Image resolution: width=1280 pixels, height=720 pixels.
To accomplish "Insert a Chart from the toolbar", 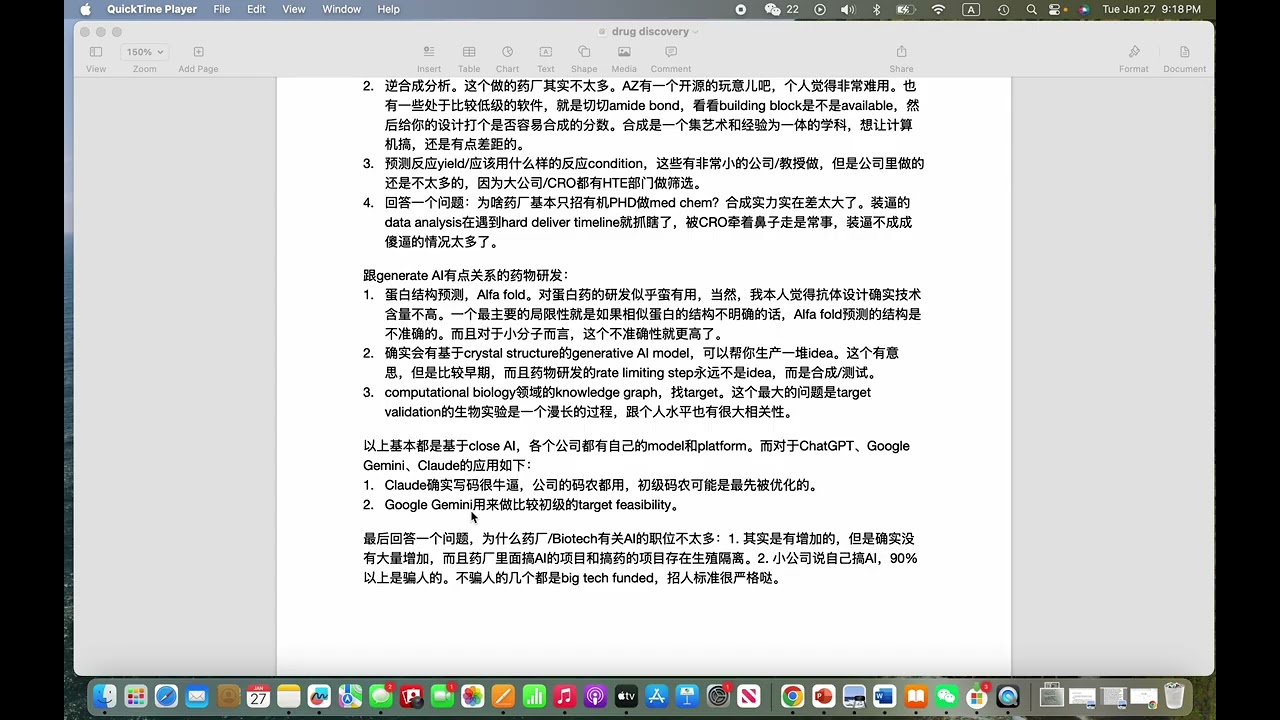I will pyautogui.click(x=507, y=59).
